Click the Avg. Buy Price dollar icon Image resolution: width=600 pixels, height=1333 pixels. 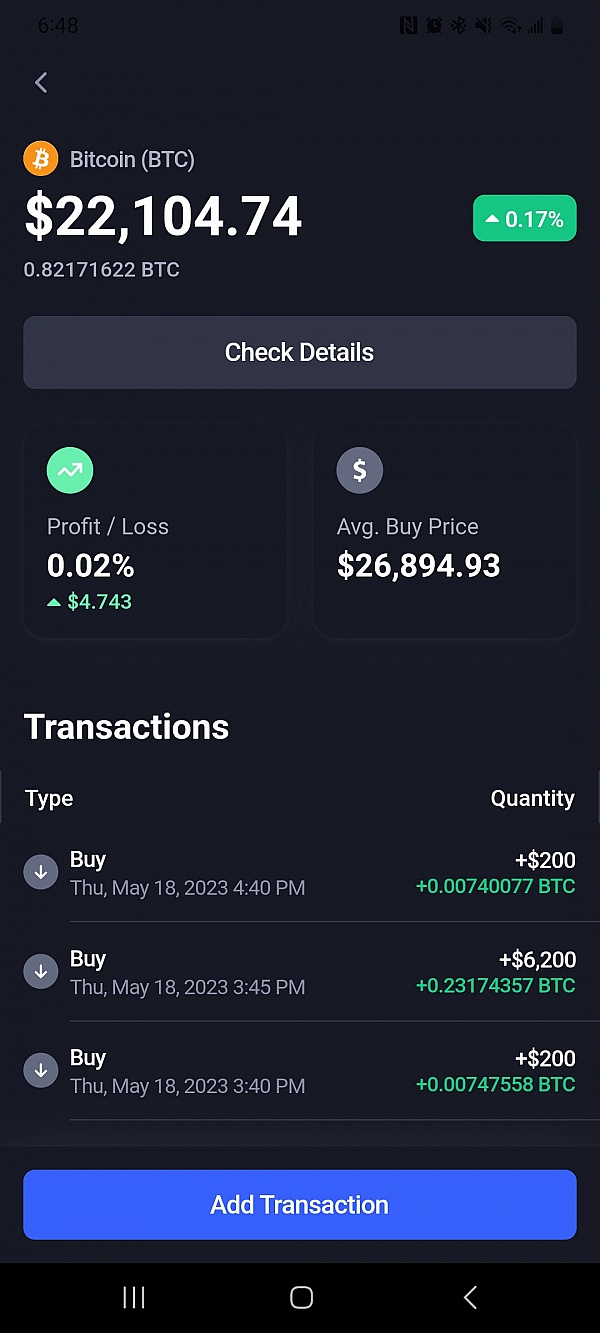coord(360,470)
